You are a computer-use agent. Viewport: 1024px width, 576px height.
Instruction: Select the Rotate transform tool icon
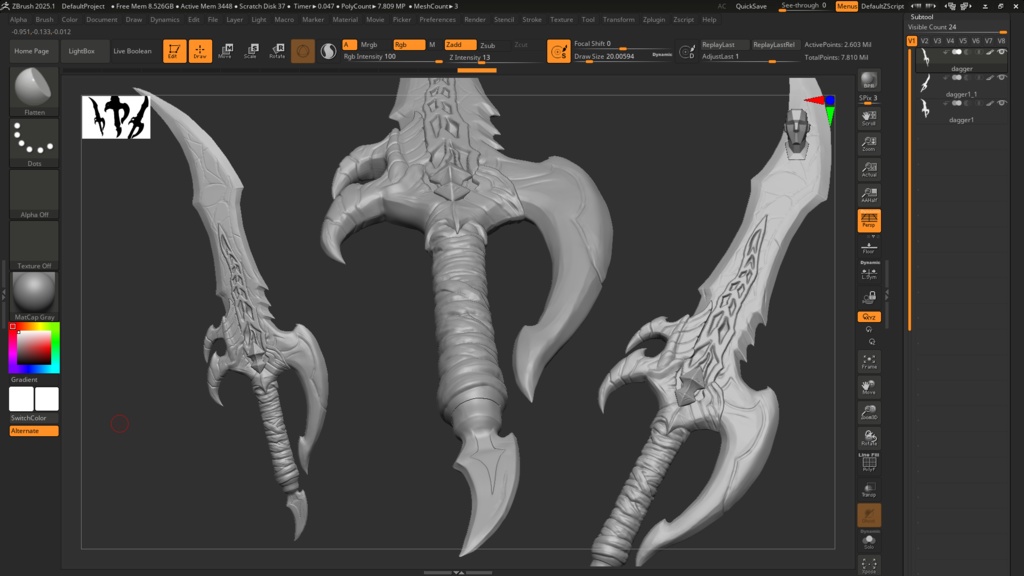[x=277, y=50]
